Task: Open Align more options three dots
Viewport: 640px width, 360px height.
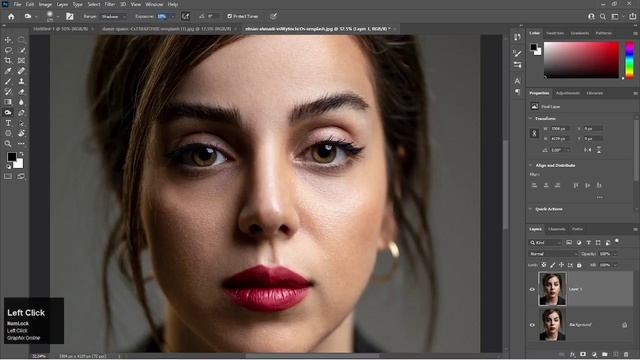Action: tap(600, 197)
